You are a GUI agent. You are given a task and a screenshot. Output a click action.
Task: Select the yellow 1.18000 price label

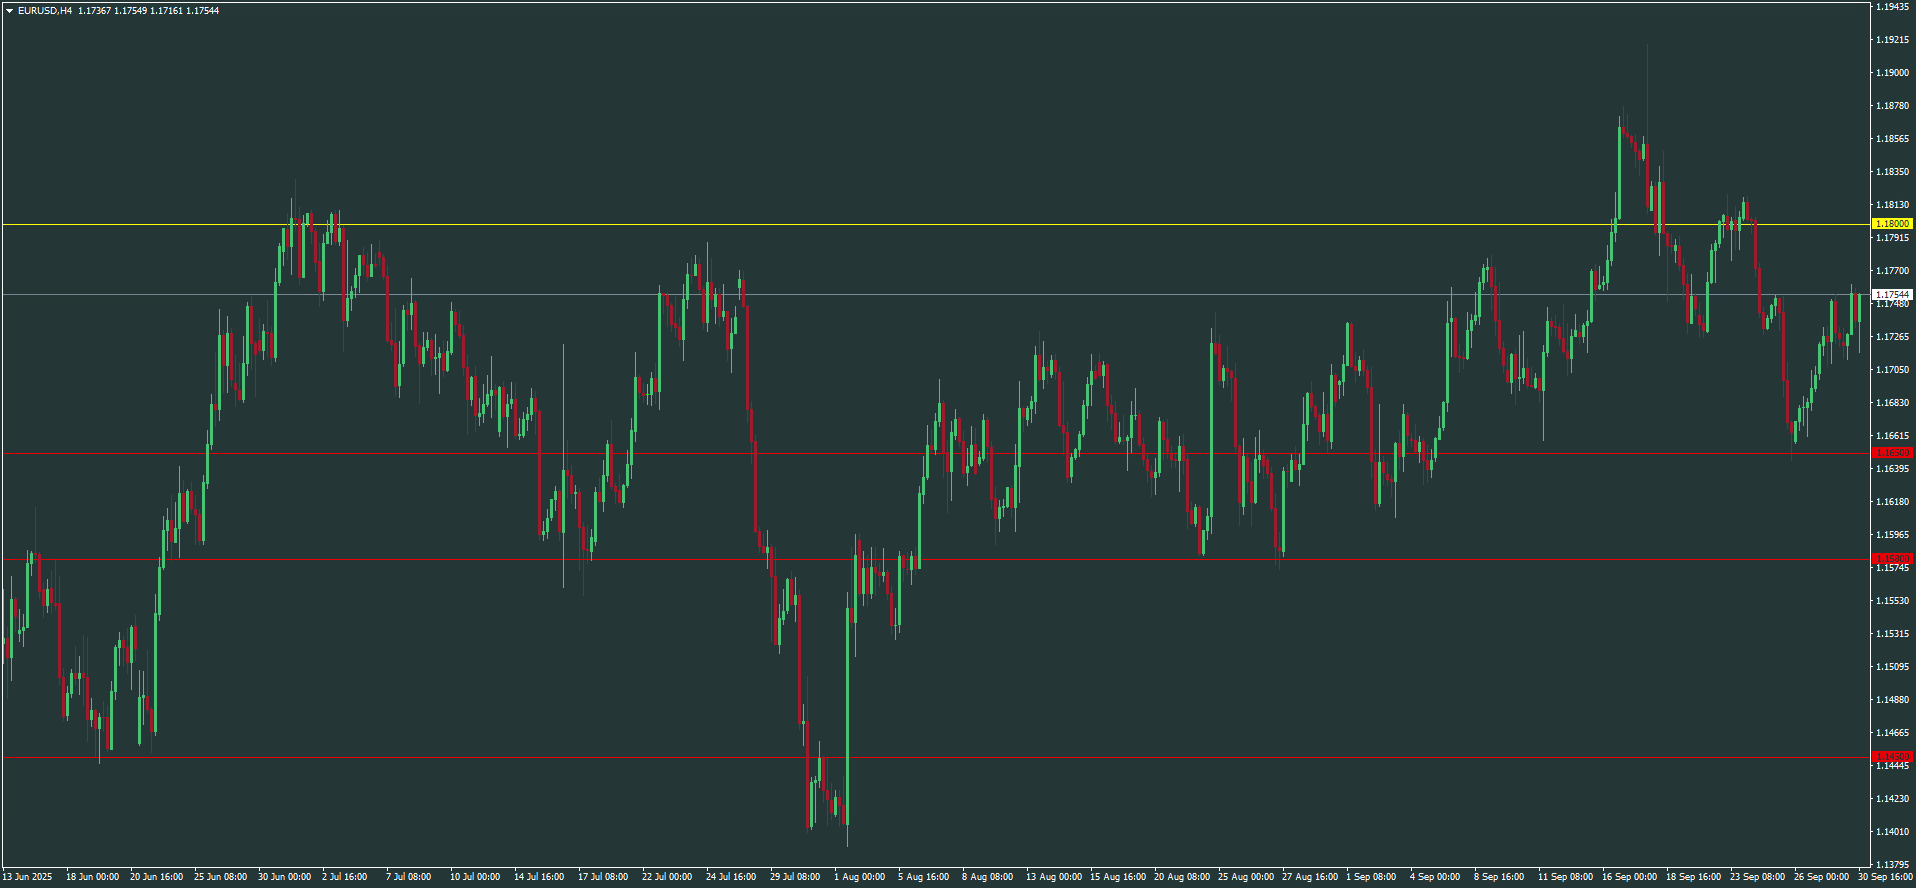(1891, 224)
